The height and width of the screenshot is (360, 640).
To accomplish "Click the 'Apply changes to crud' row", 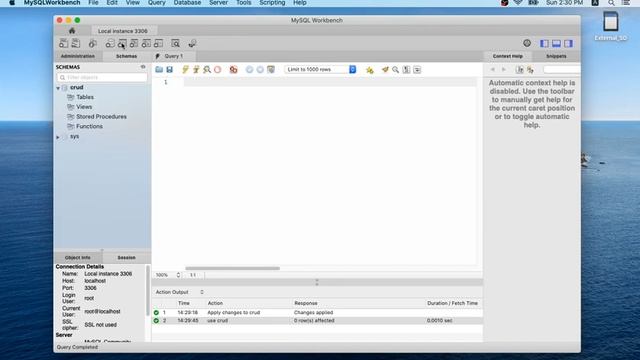I will pyautogui.click(x=317, y=313).
